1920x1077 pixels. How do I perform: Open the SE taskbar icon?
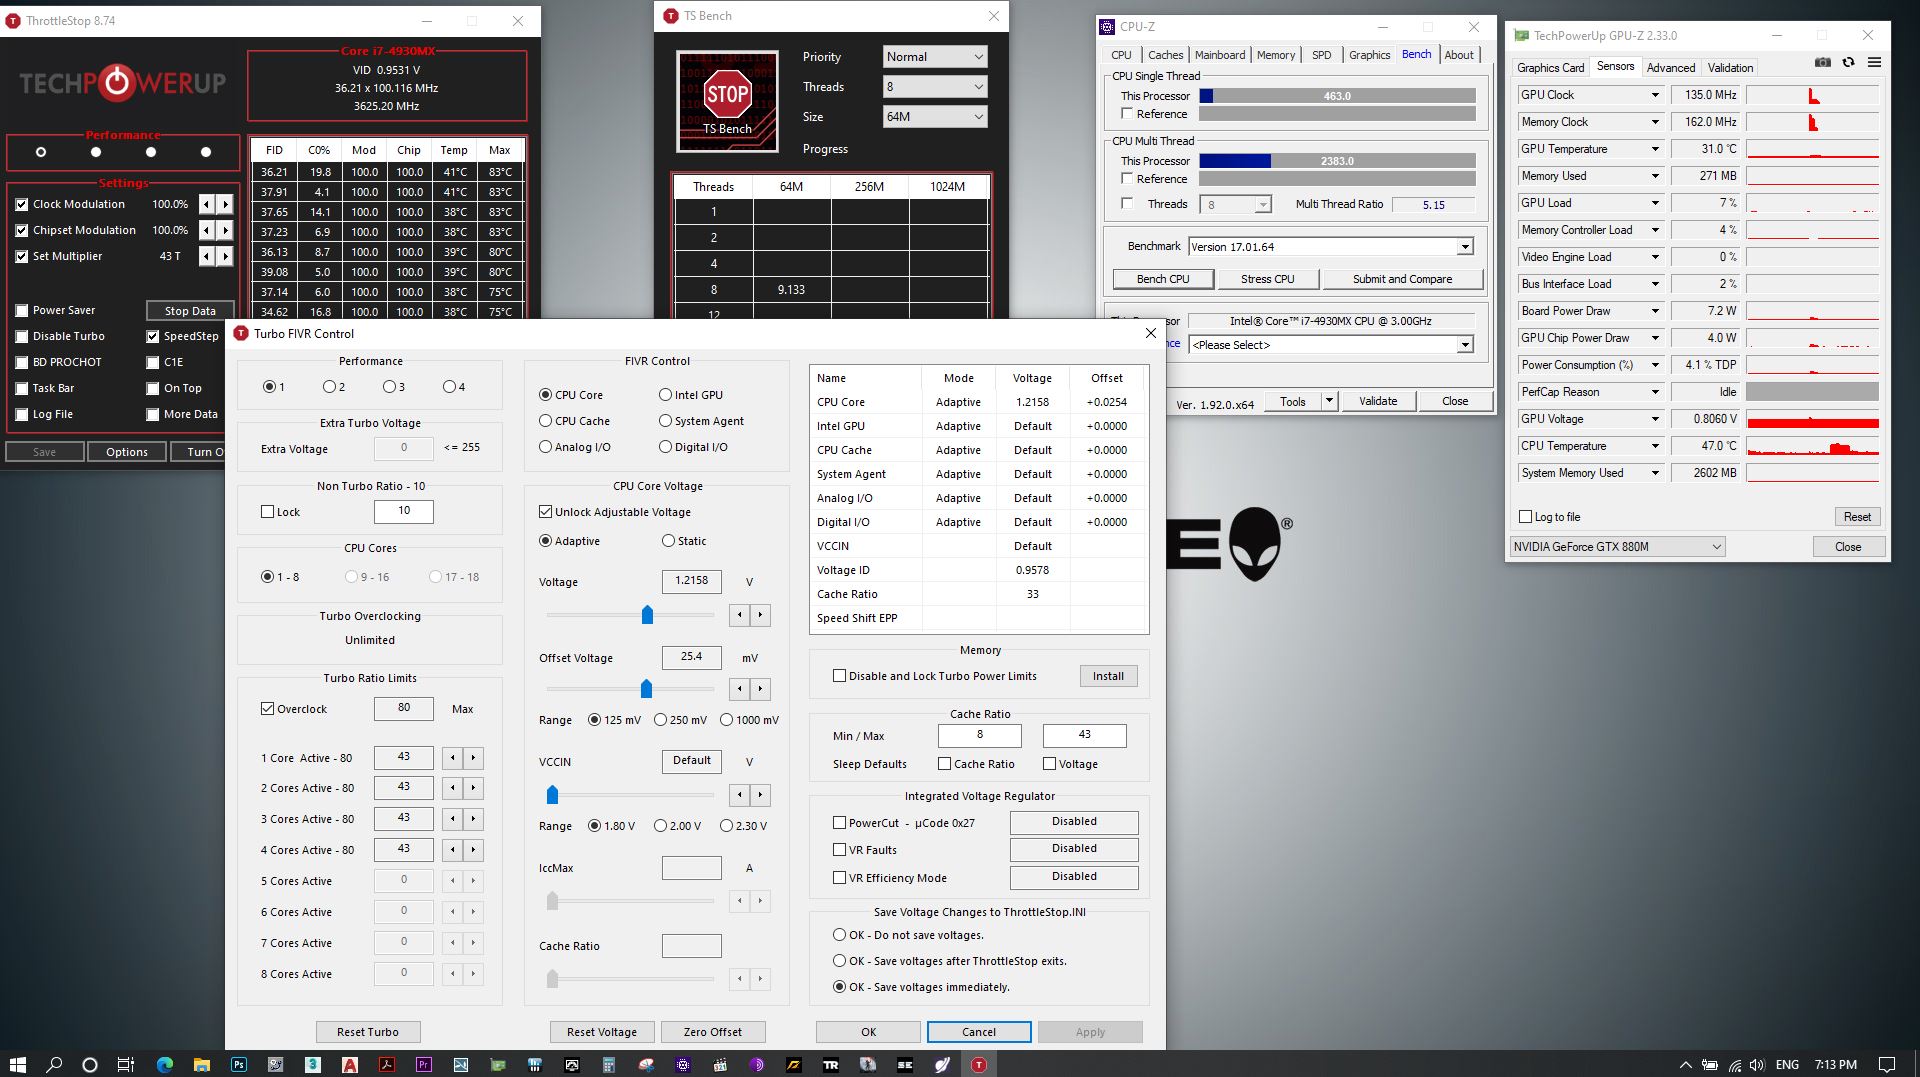904,1064
